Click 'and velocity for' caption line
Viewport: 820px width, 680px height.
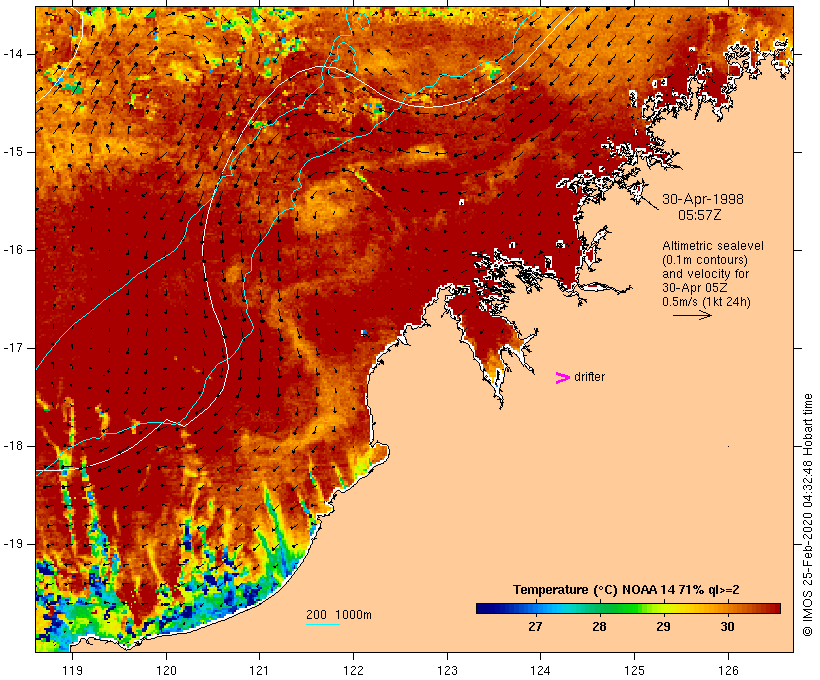click(x=705, y=274)
